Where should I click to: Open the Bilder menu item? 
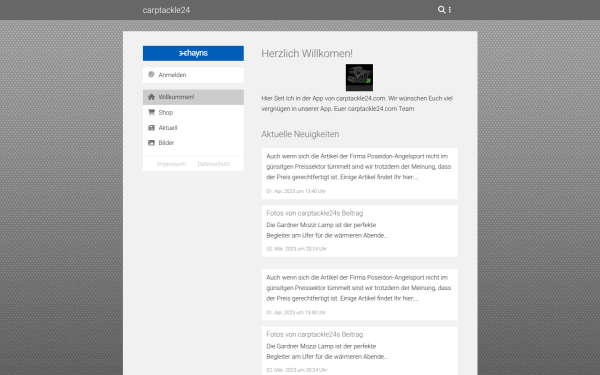pos(193,143)
